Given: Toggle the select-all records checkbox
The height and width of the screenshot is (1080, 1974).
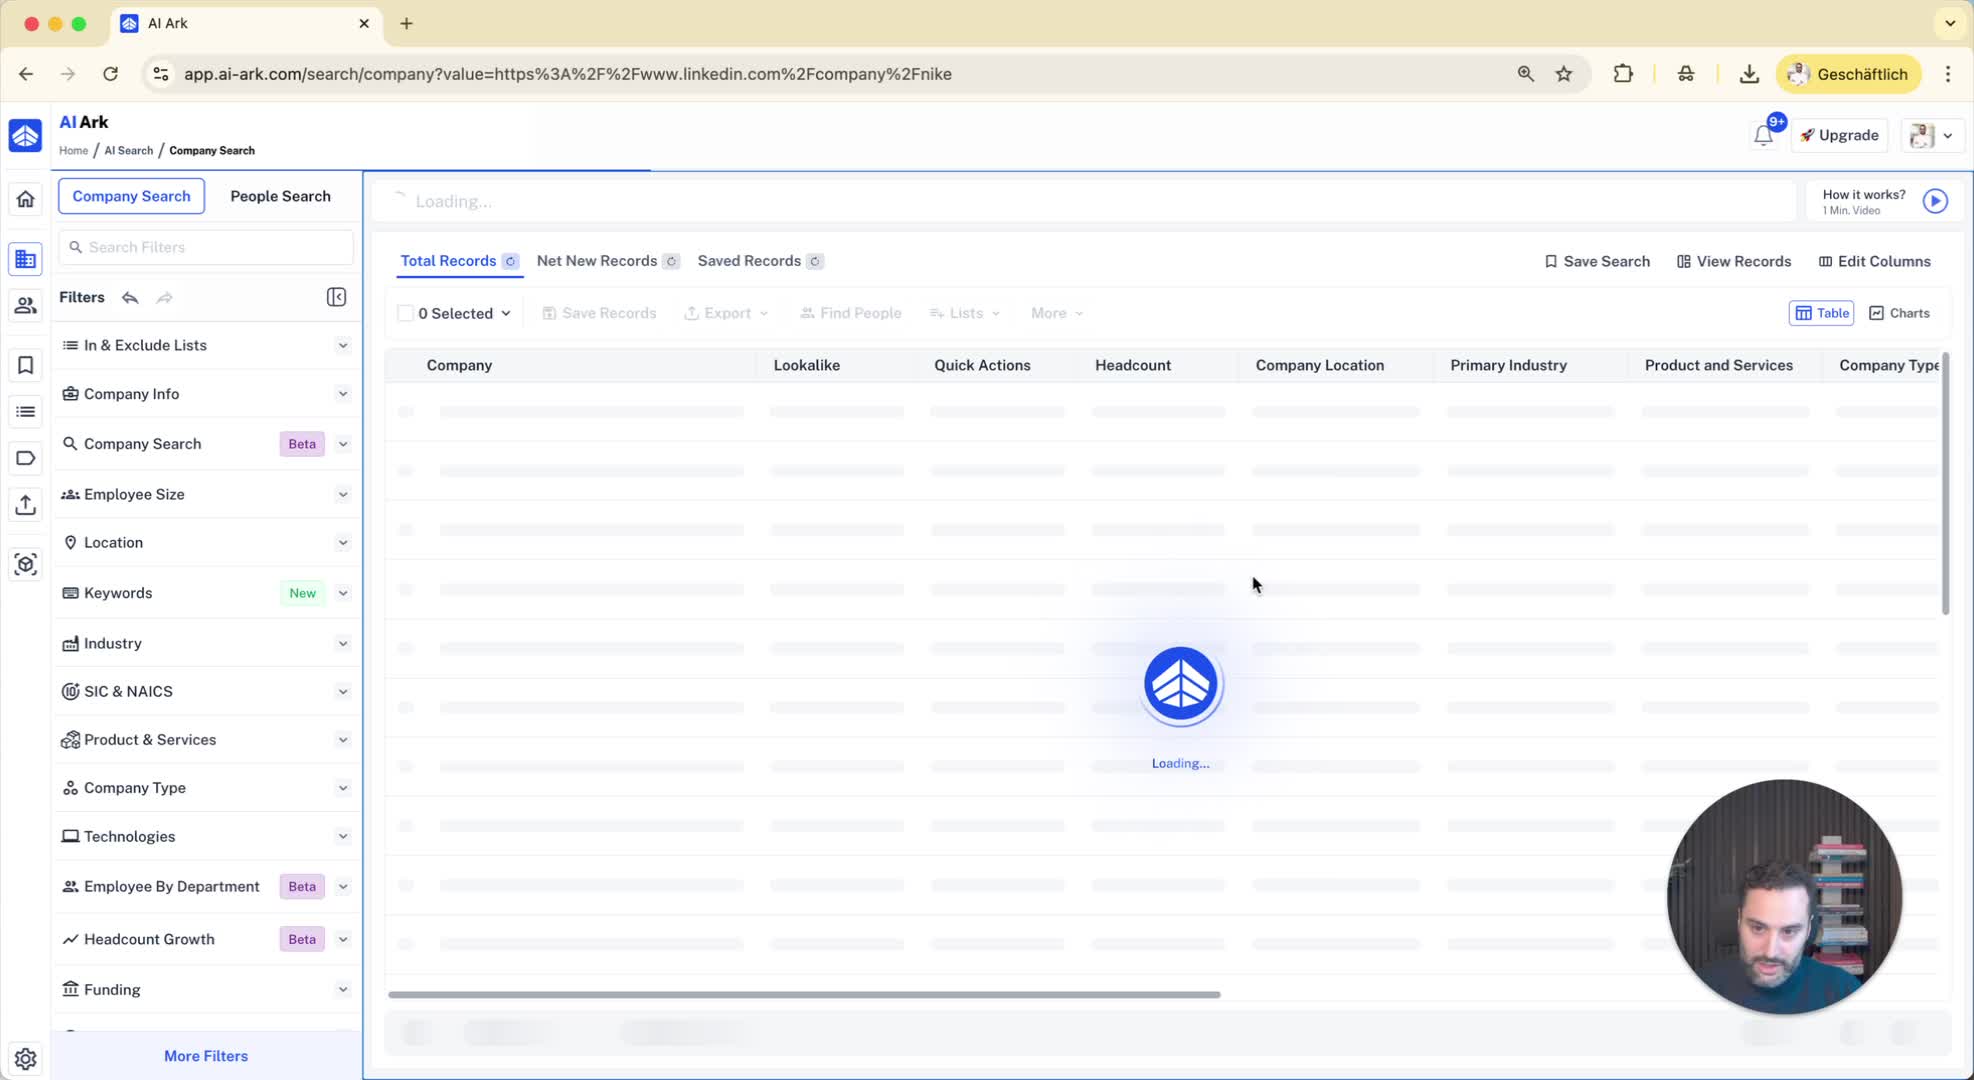Looking at the screenshot, I should (405, 313).
